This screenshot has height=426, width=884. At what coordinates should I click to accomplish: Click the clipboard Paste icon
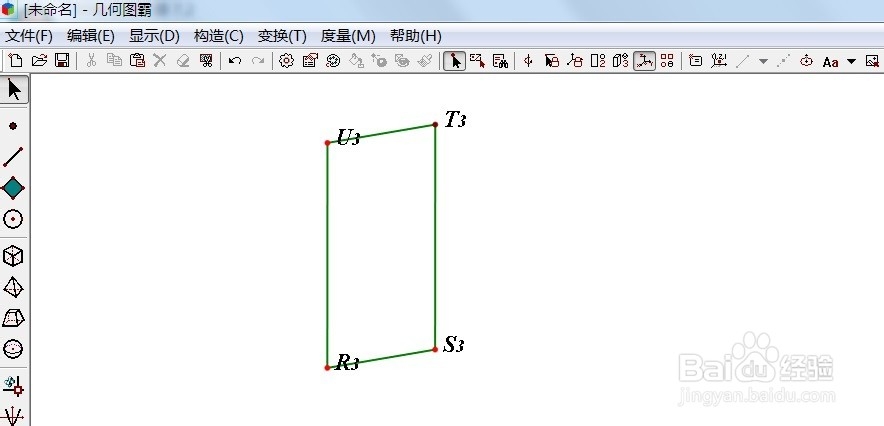(x=138, y=60)
